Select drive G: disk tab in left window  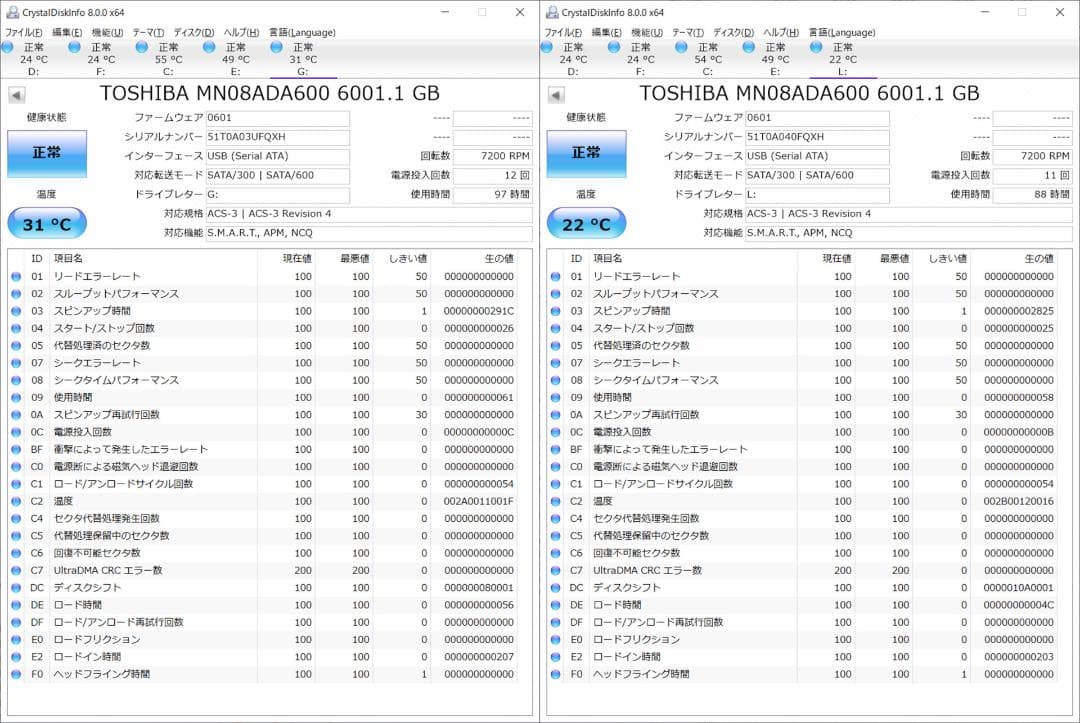click(303, 59)
